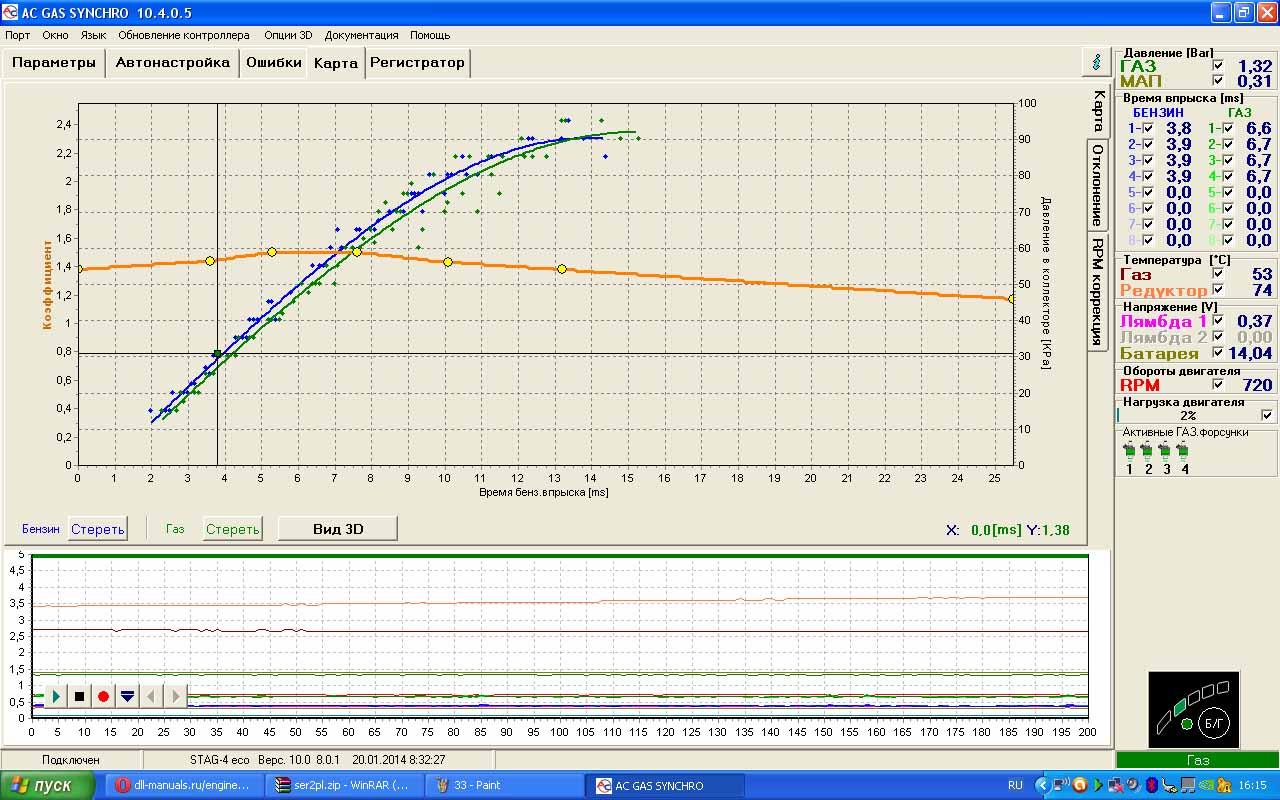Click the Батарея voltage value 14,04
Viewport: 1280px width, 800px height.
(x=1252, y=353)
